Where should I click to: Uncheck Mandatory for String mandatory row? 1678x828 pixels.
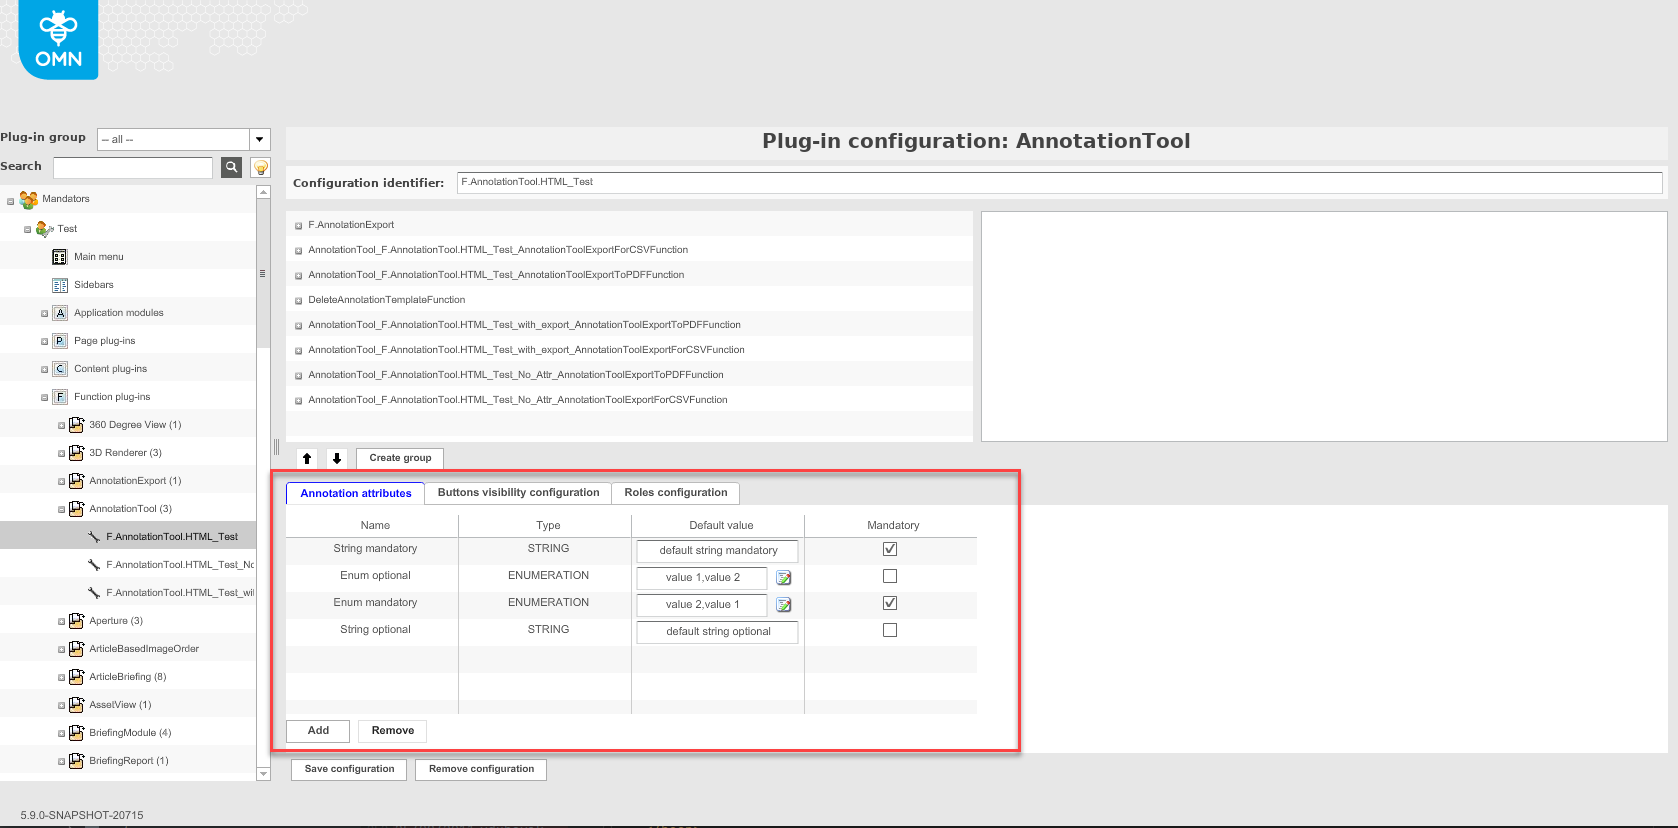[x=890, y=549]
